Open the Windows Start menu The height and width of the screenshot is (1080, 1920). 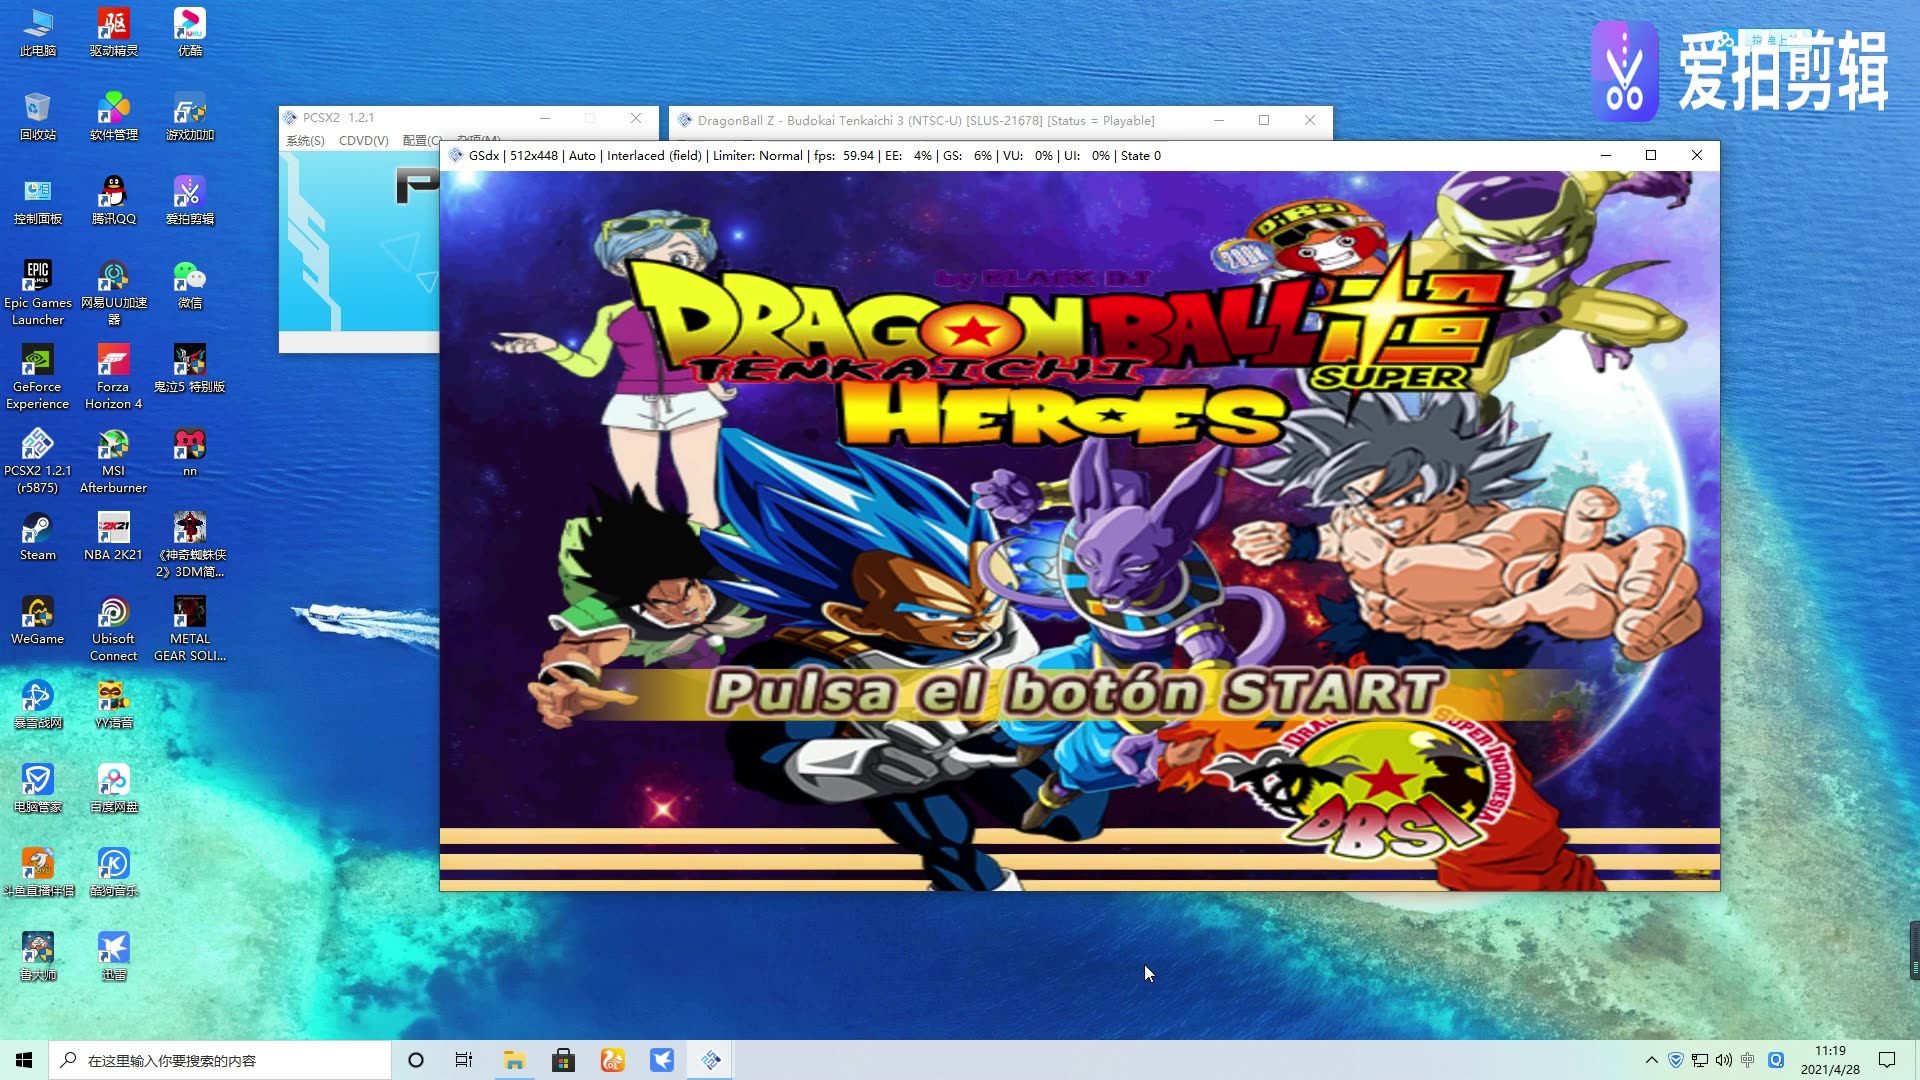click(x=24, y=1060)
